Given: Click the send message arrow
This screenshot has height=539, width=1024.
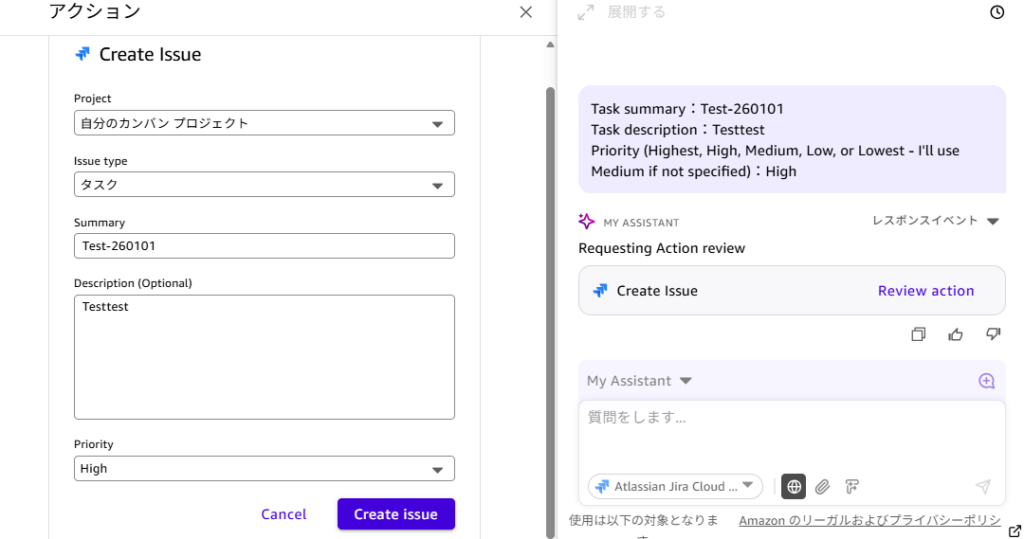Looking at the screenshot, I should click(982, 487).
